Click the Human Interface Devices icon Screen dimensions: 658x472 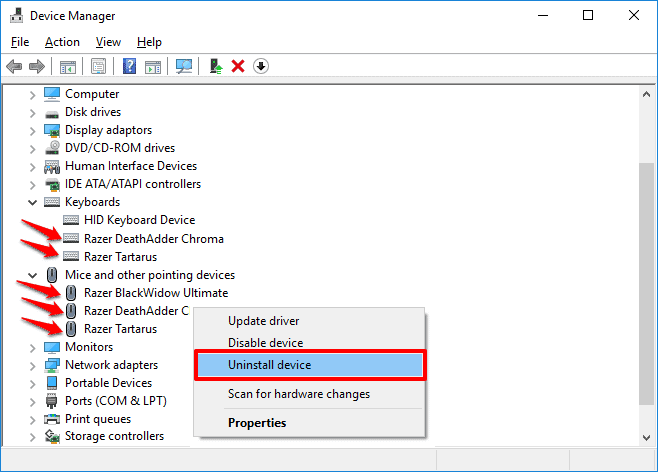[x=52, y=167]
